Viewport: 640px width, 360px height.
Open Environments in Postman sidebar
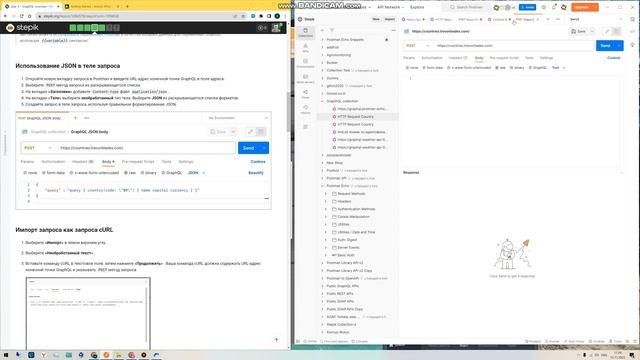pos(305,63)
